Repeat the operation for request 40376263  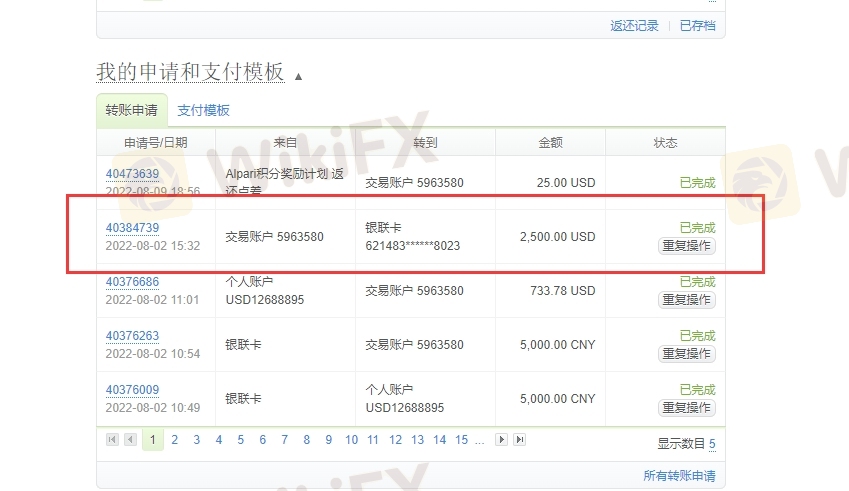click(687, 353)
